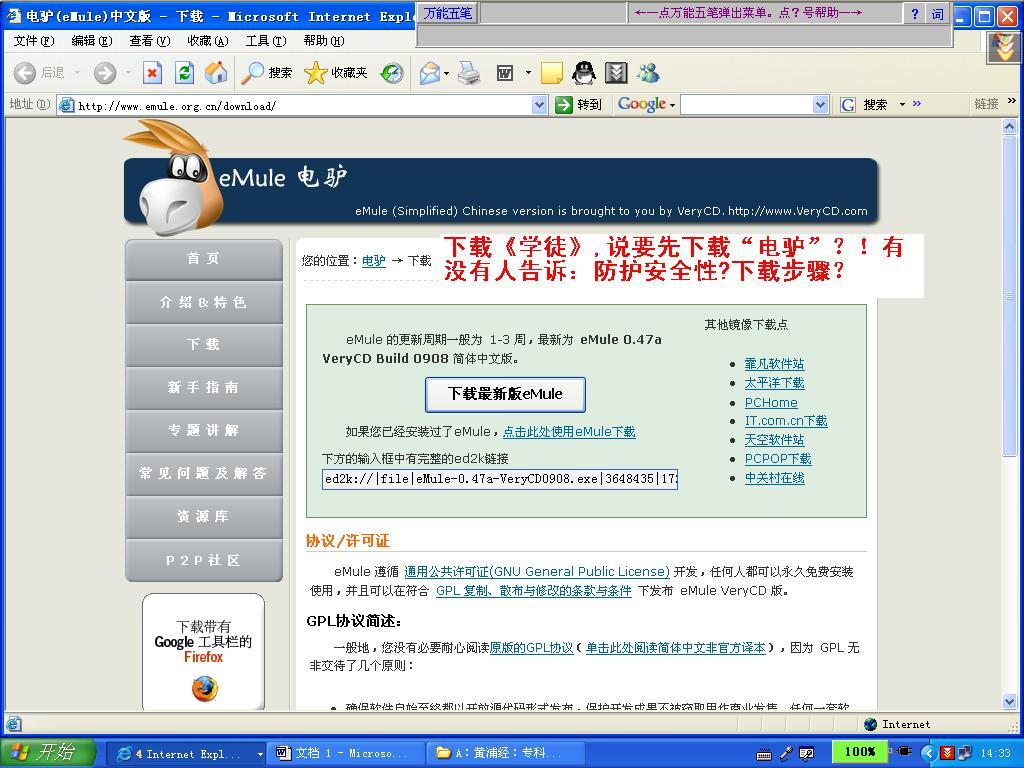Click the yellow note icon in the toolbar
1024x768 pixels.
[552, 72]
